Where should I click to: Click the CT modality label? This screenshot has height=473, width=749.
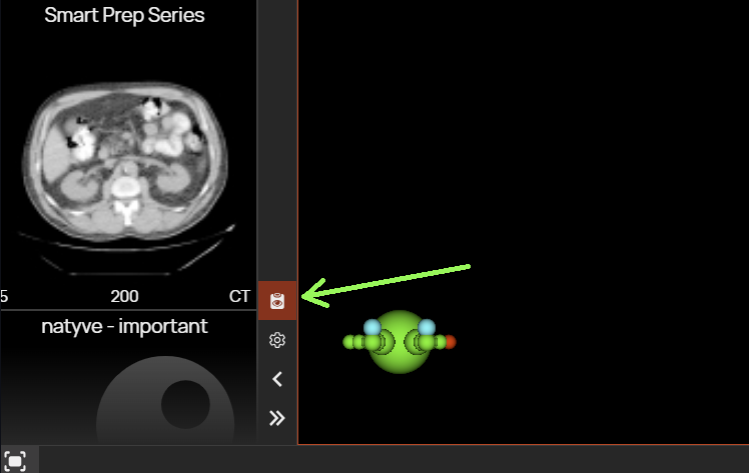coord(239,296)
